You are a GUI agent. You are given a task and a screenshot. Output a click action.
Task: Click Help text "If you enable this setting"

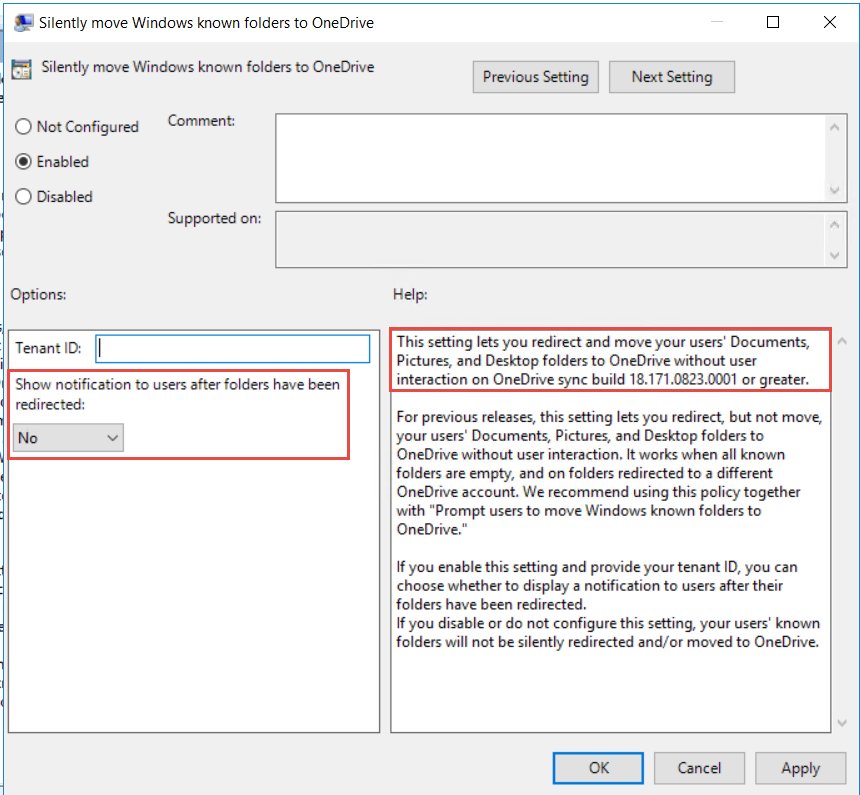597,585
